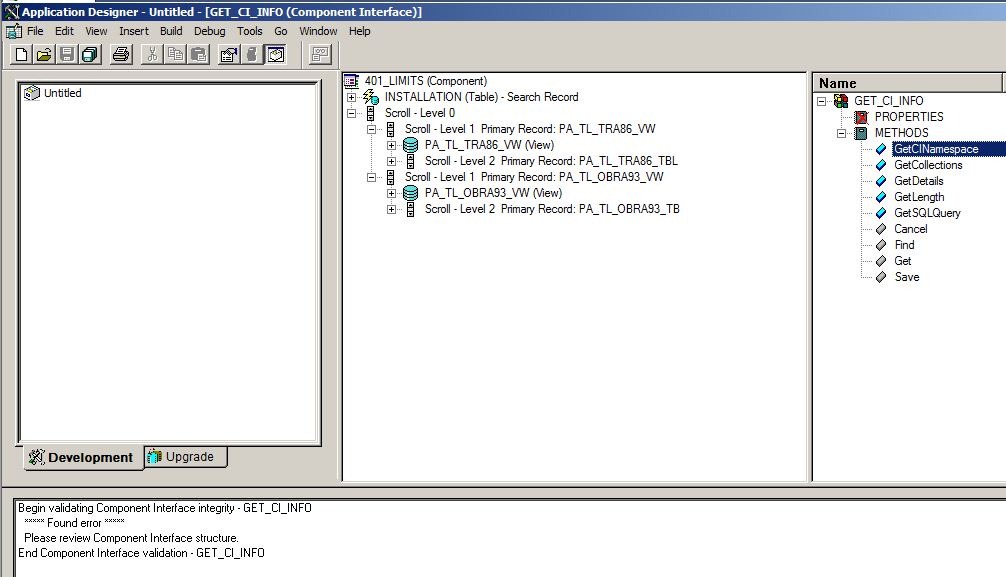Screen dimensions: 1006x577
Task: Click the gray diamond beside Save method
Action: (881, 277)
